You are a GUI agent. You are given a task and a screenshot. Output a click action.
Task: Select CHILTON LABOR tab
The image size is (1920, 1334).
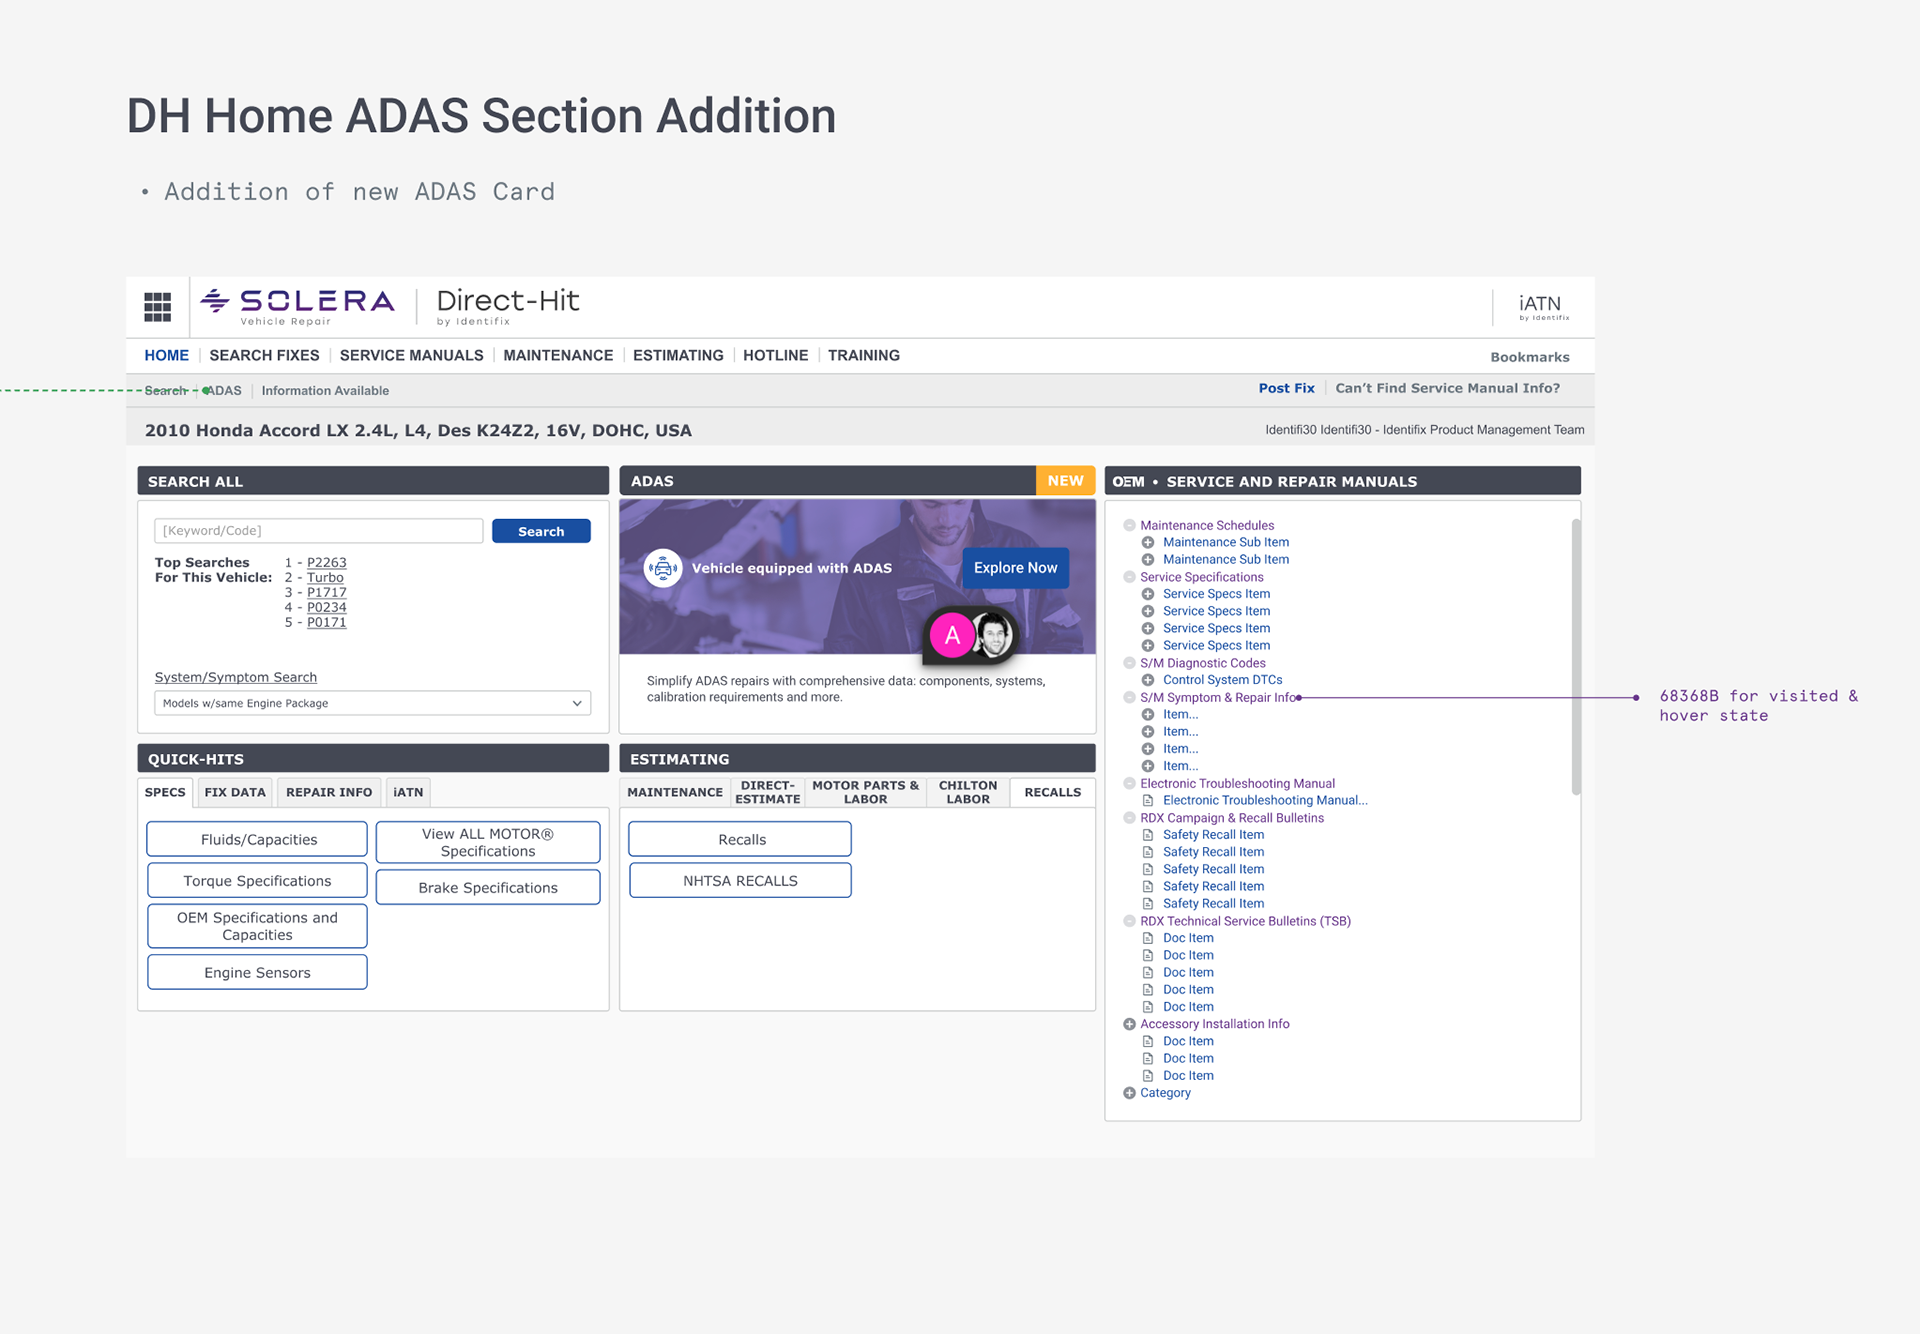968,792
